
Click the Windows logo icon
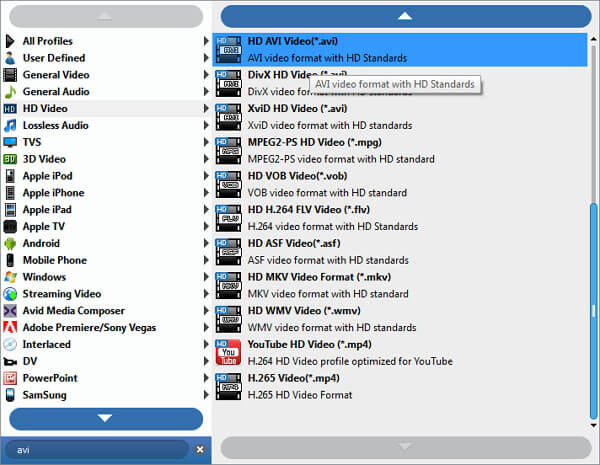[x=11, y=277]
